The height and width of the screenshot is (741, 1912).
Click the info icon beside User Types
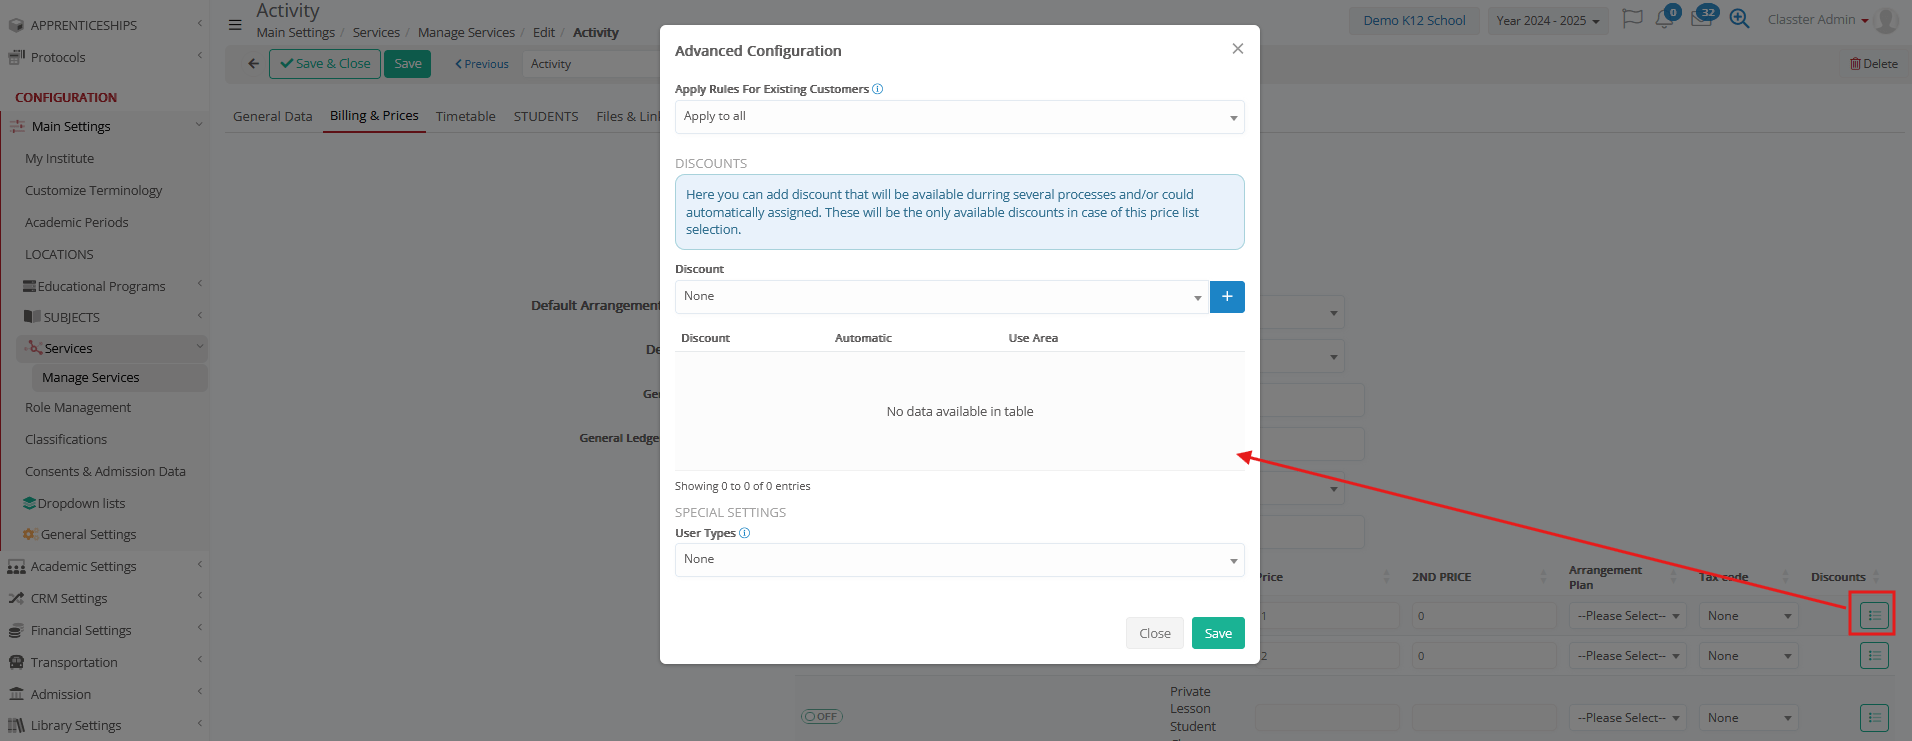744,533
